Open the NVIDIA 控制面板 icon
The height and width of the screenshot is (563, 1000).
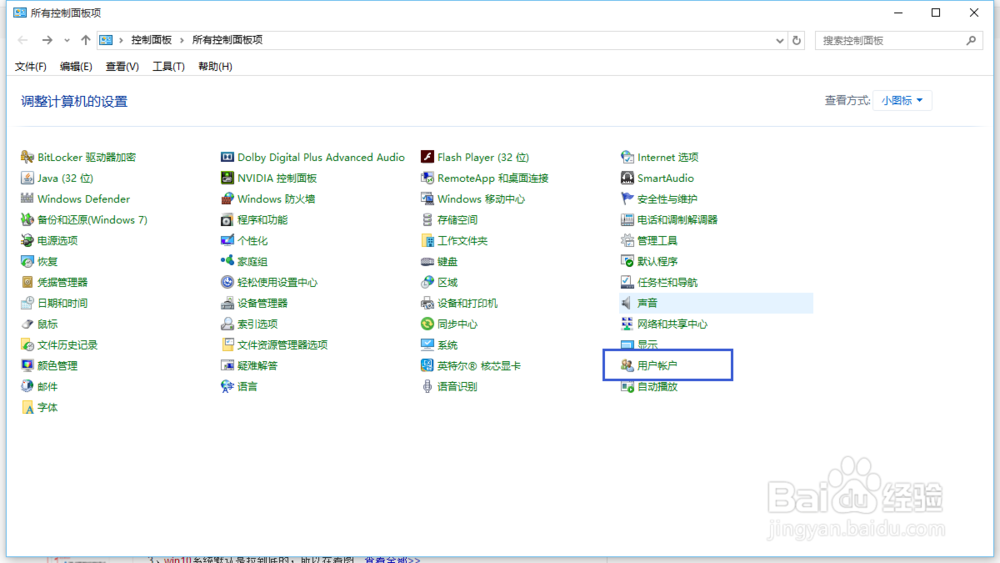click(227, 178)
